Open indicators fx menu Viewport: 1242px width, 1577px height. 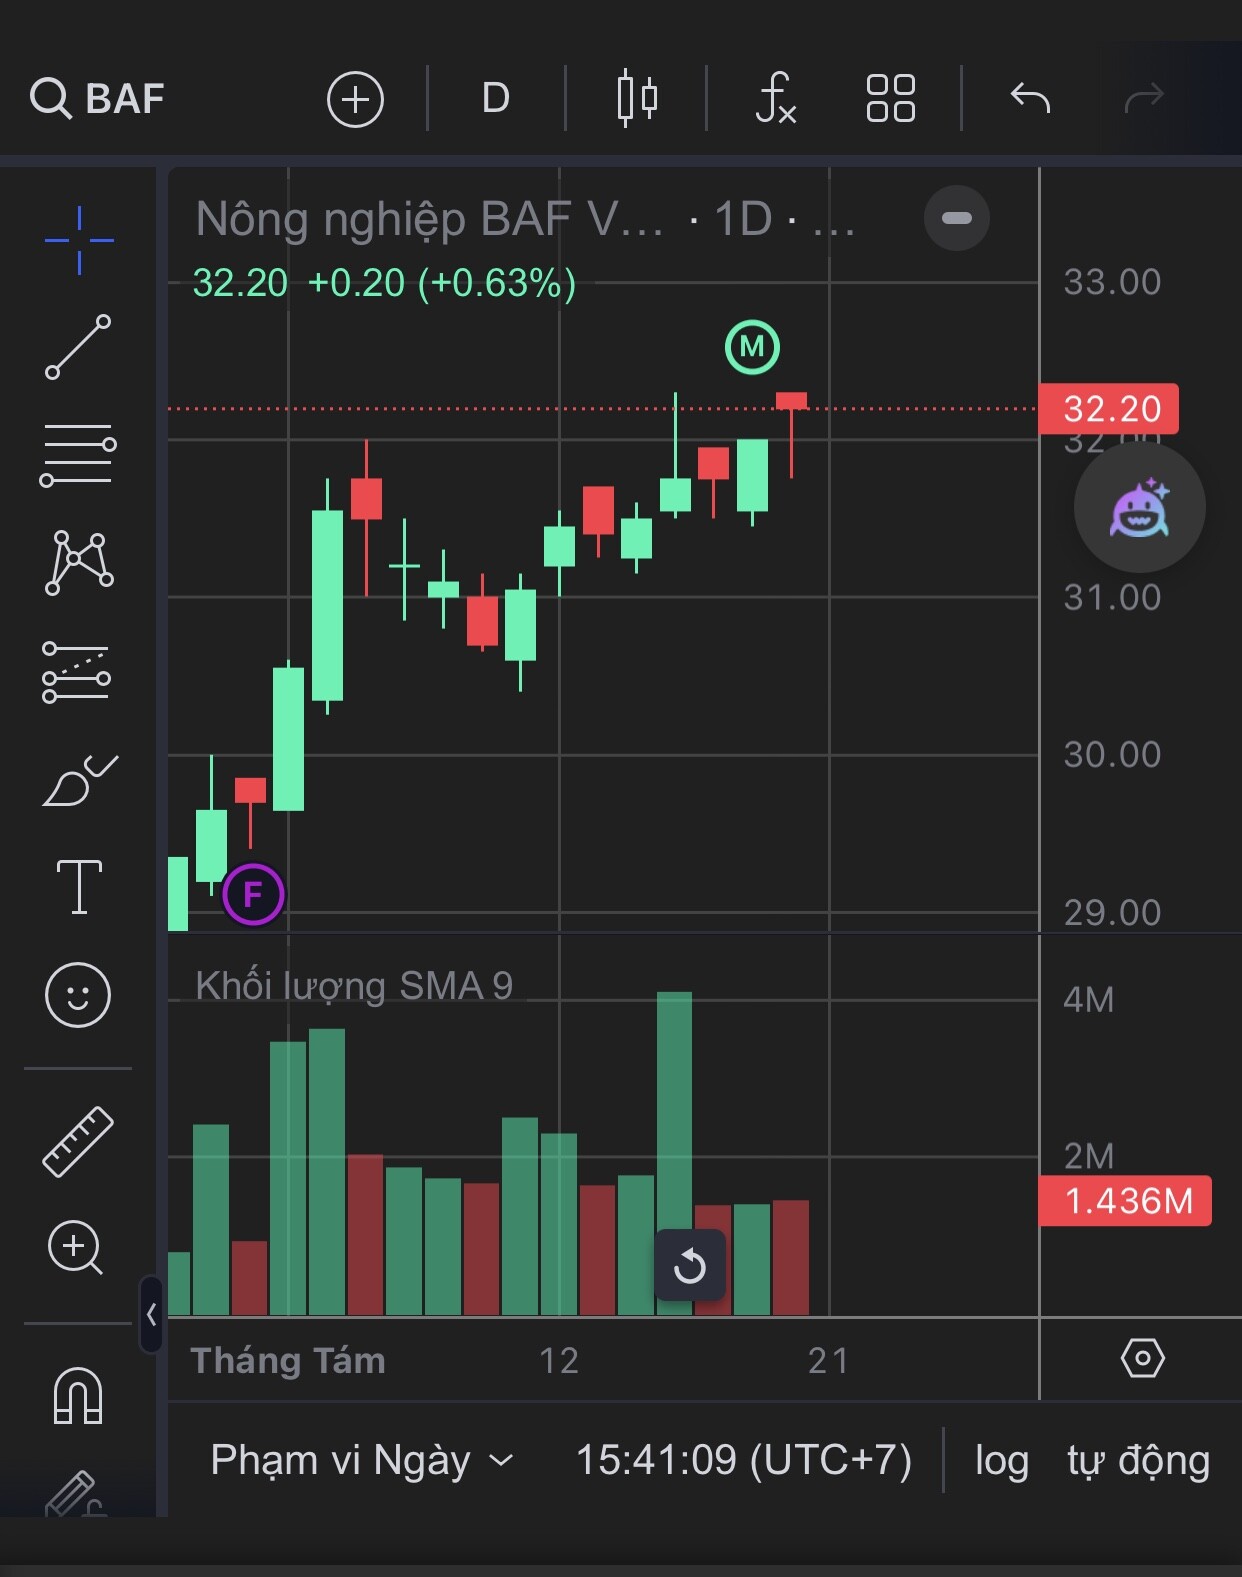click(775, 98)
